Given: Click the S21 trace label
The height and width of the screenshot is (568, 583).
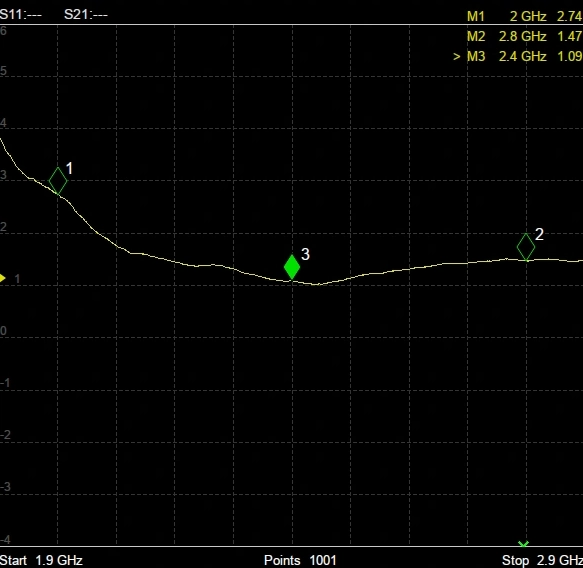Looking at the screenshot, I should tap(86, 15).
